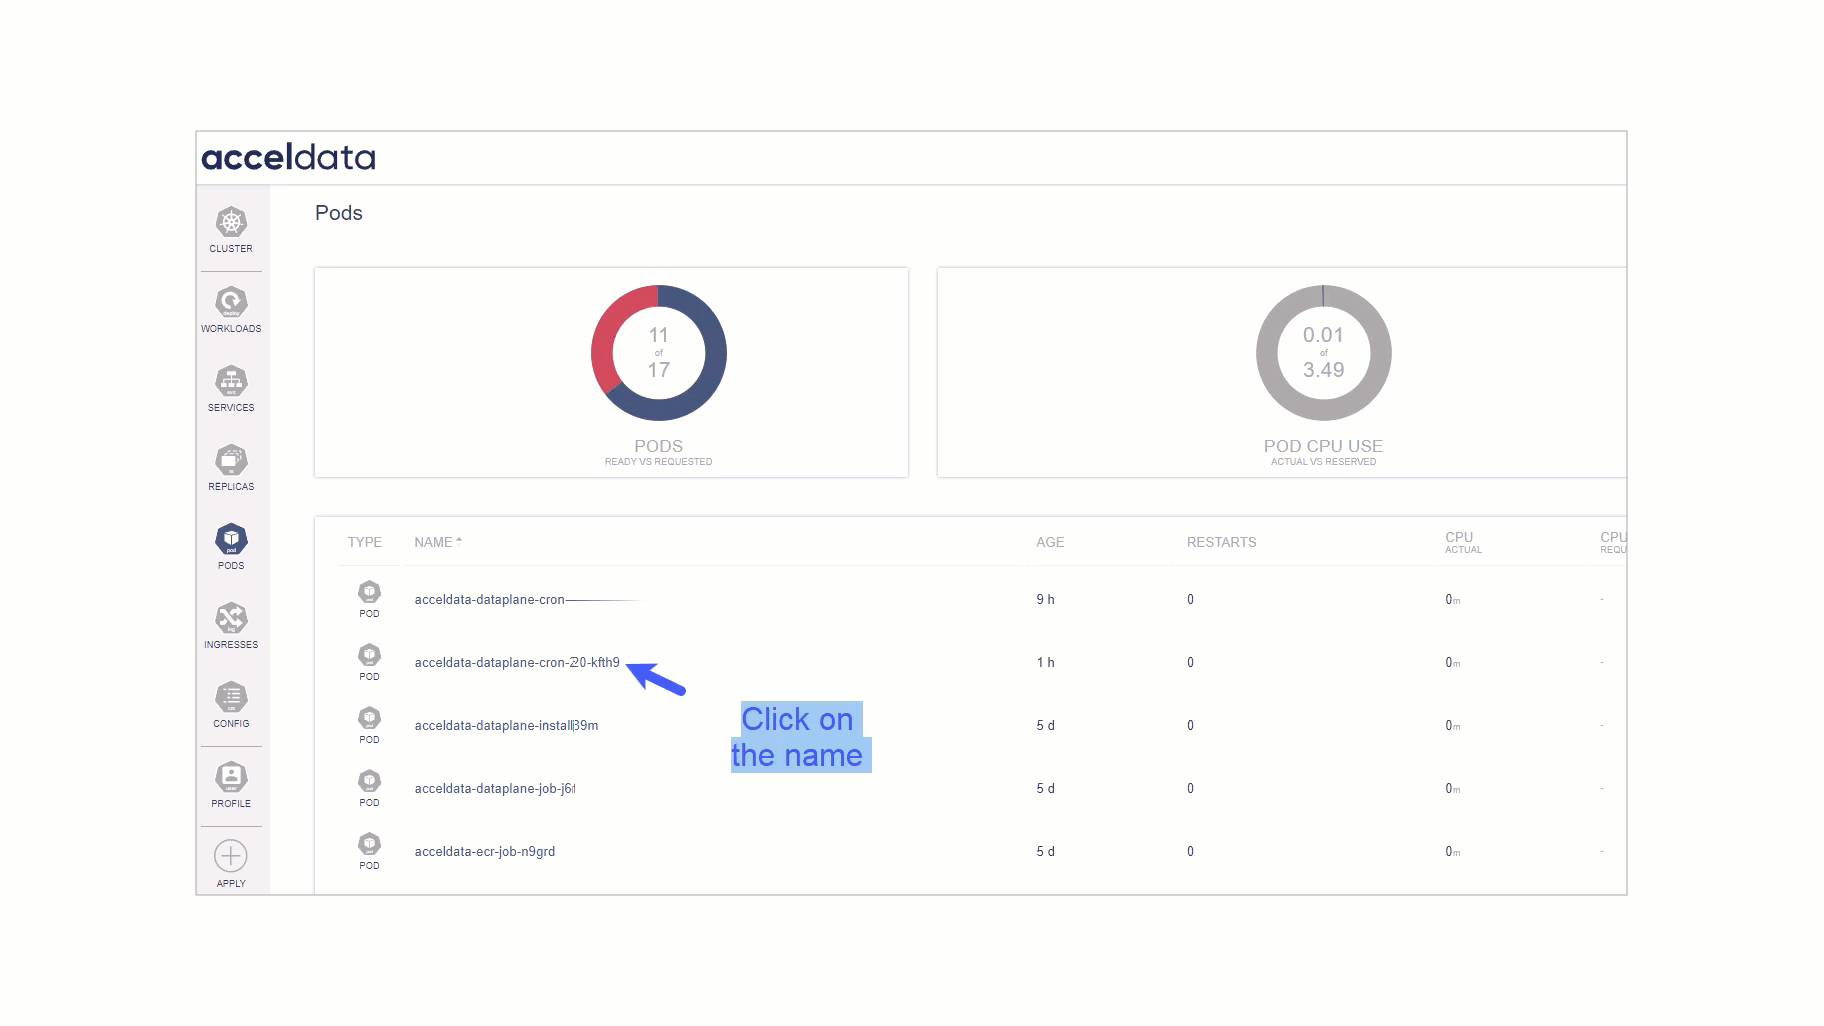Click pod icon for acceldata-dataplane-cron 9 h row

click(x=369, y=592)
